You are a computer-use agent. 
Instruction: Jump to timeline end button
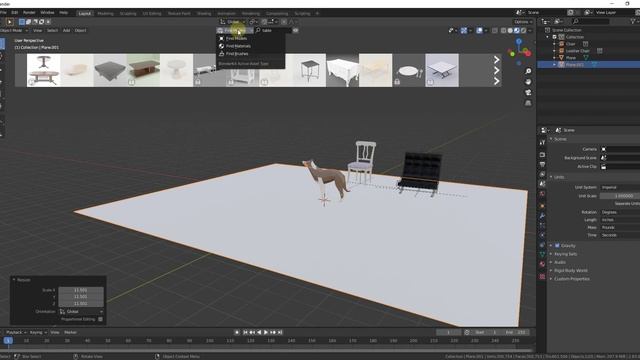tap(280, 332)
